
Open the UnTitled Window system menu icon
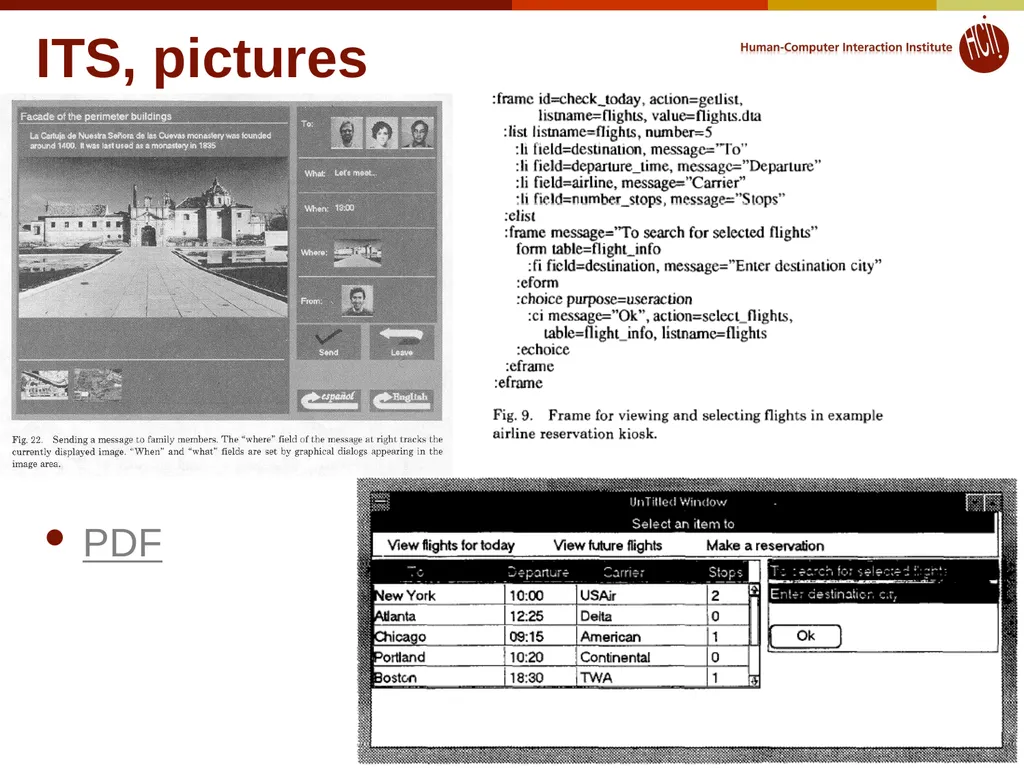coord(380,502)
